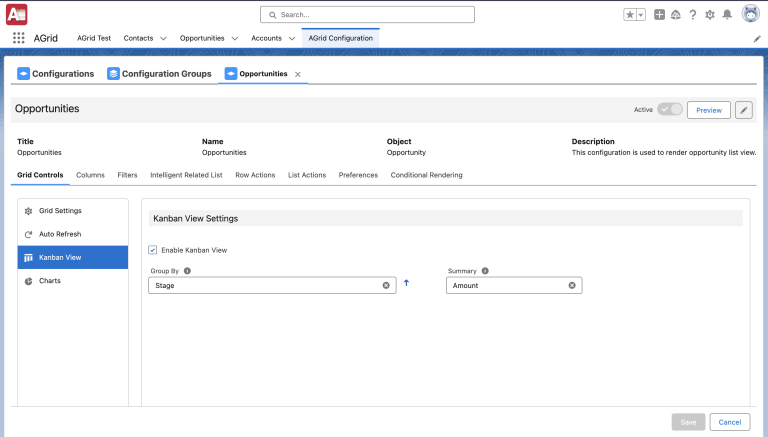Screen dimensions: 768x437
Task: Click the Preview button
Action: (x=709, y=110)
